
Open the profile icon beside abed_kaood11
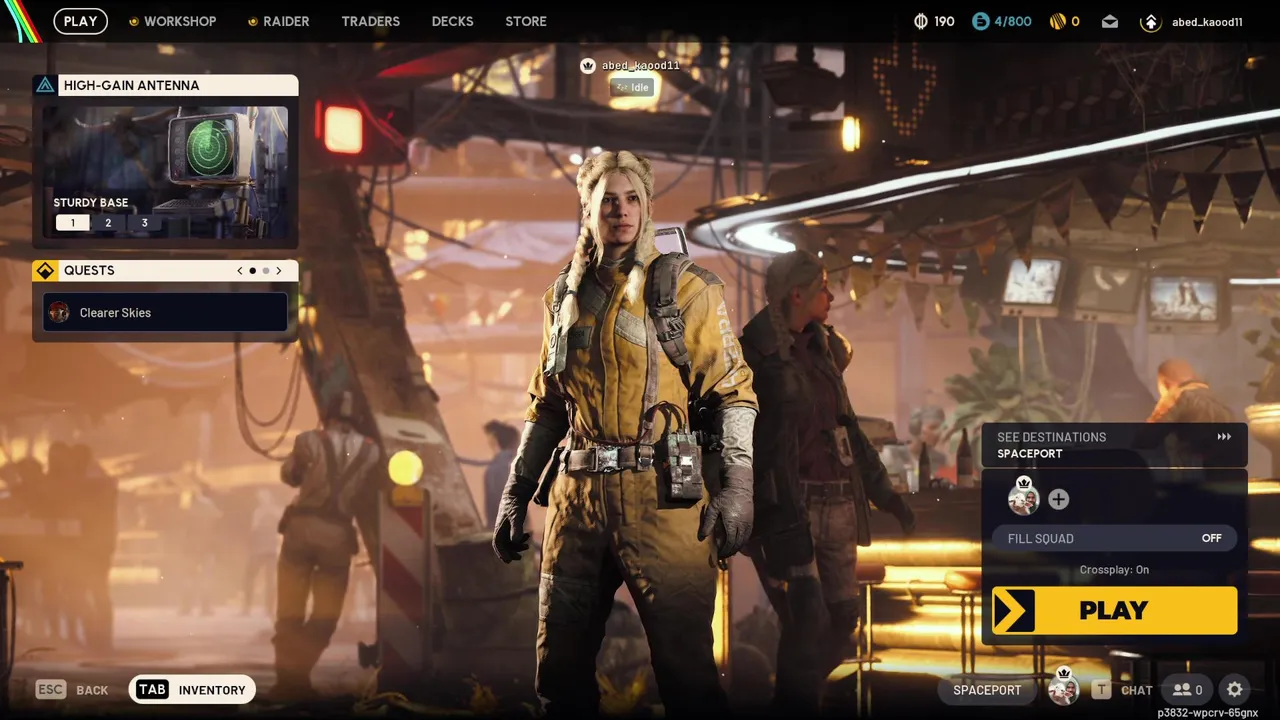click(1150, 22)
